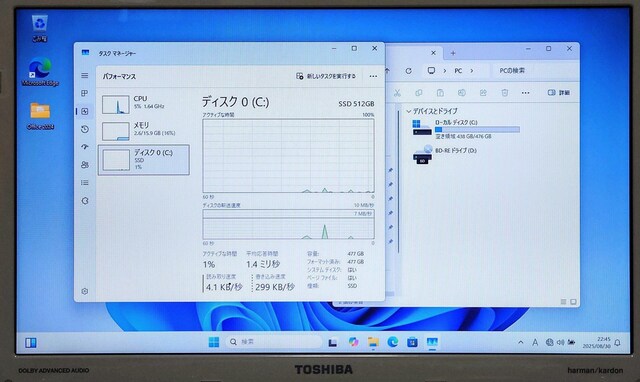Select the Office2024 folder on desktop
Image resolution: width=640 pixels, height=382 pixels.
(40, 116)
